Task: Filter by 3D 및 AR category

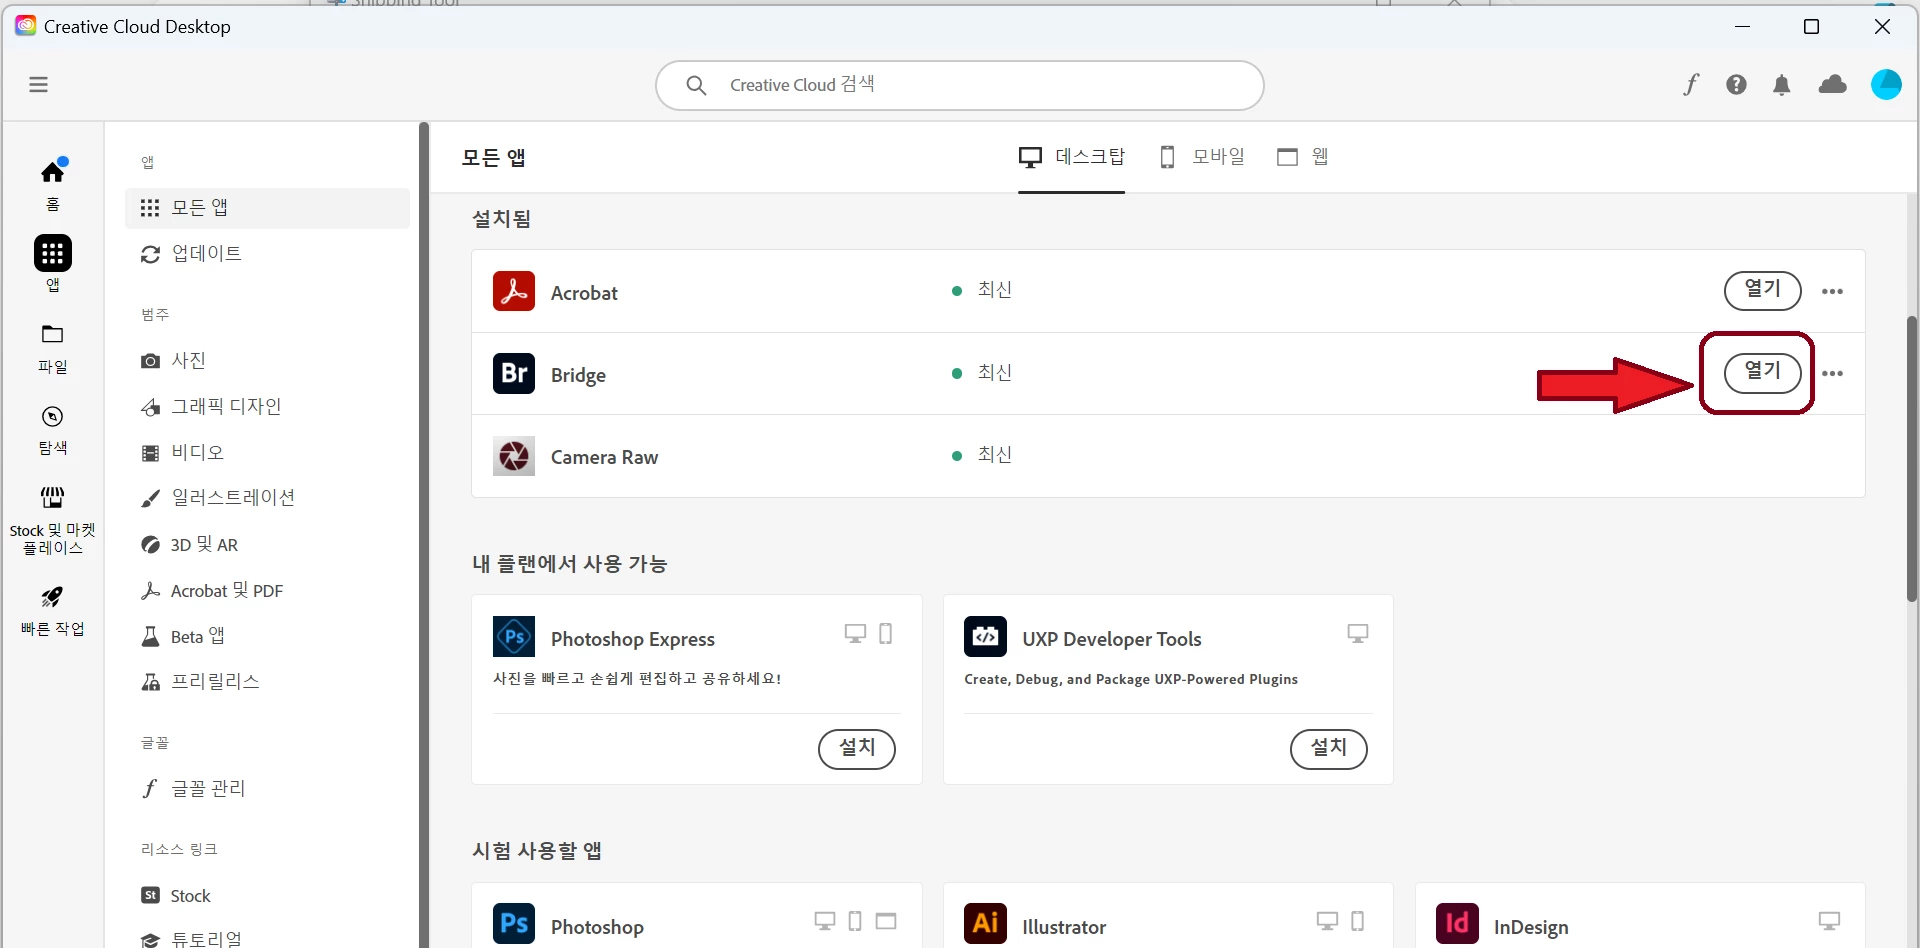Action: 189,545
